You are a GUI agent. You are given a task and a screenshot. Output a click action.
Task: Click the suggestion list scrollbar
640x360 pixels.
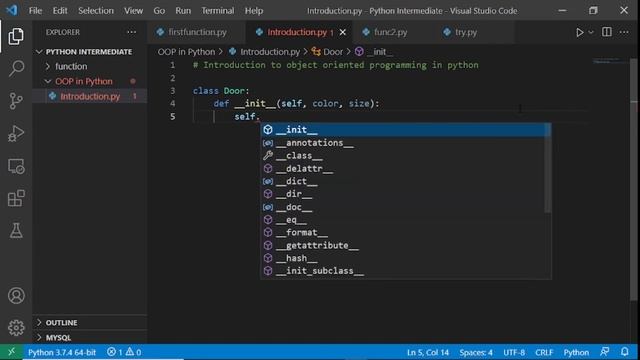(548, 168)
